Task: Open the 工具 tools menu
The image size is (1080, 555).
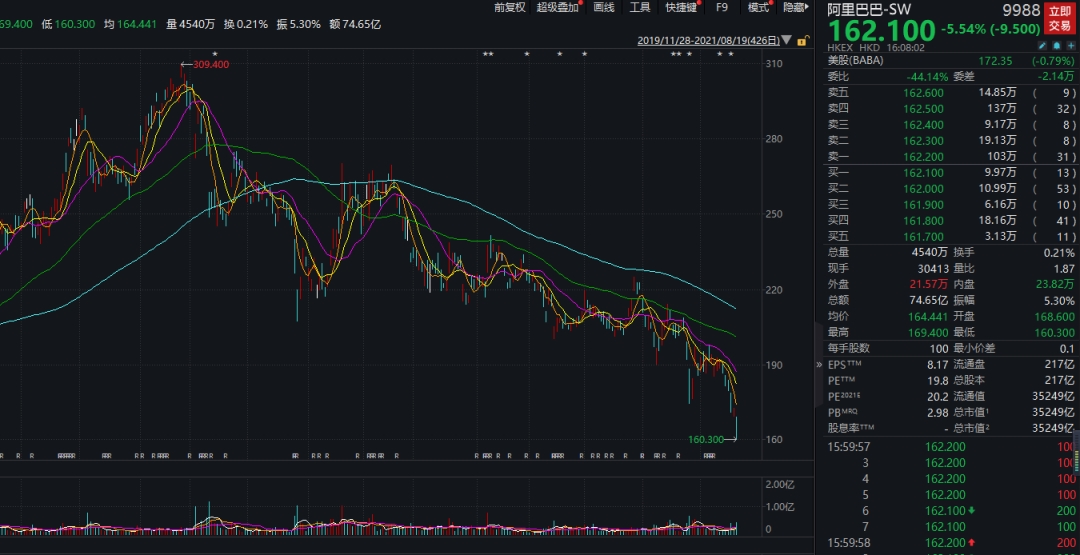Action: pyautogui.click(x=640, y=8)
